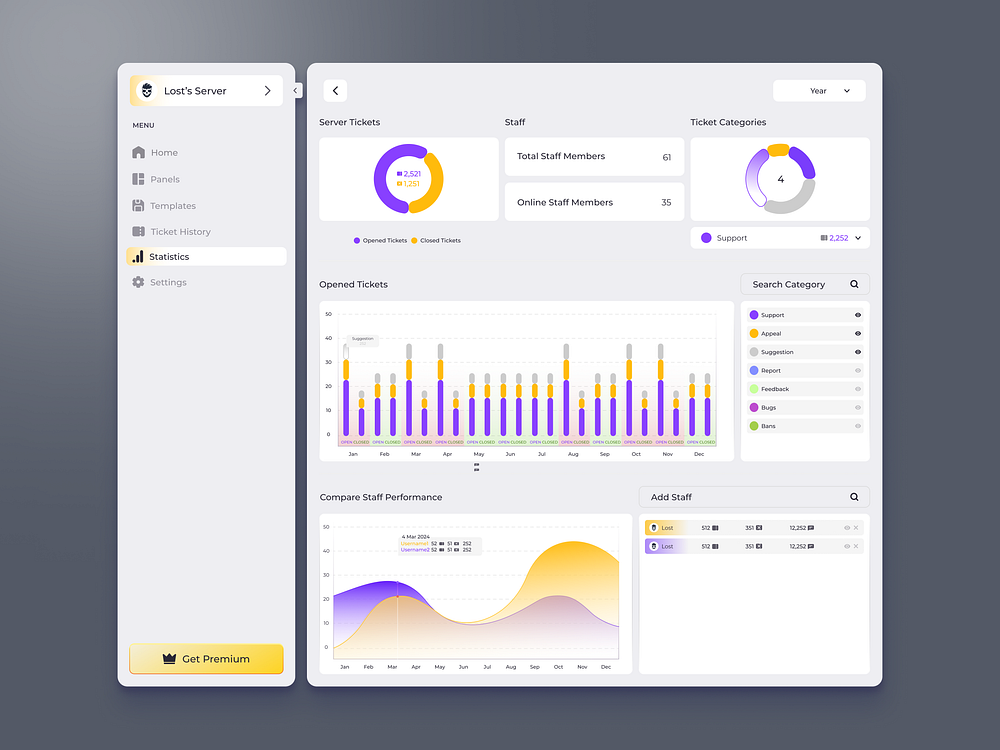
Task: Open the Templates section
Action: (173, 205)
